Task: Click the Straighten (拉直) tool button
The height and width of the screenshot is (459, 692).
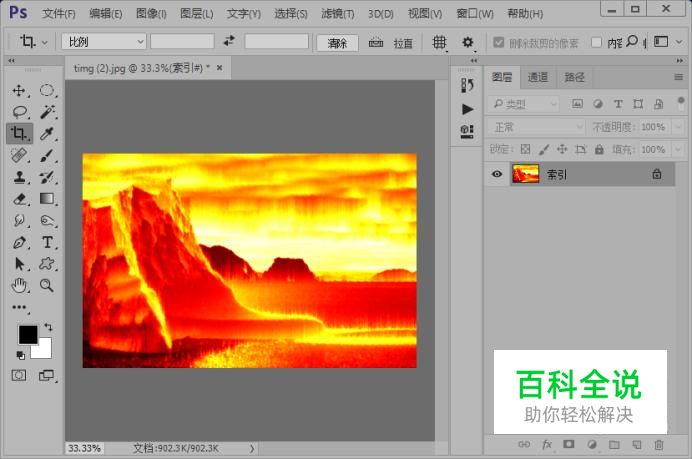Action: coord(391,43)
